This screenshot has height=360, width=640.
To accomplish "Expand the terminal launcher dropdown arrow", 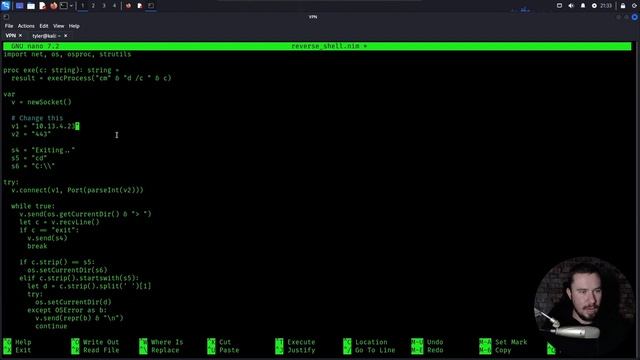I will pyautogui.click(x=71, y=6).
